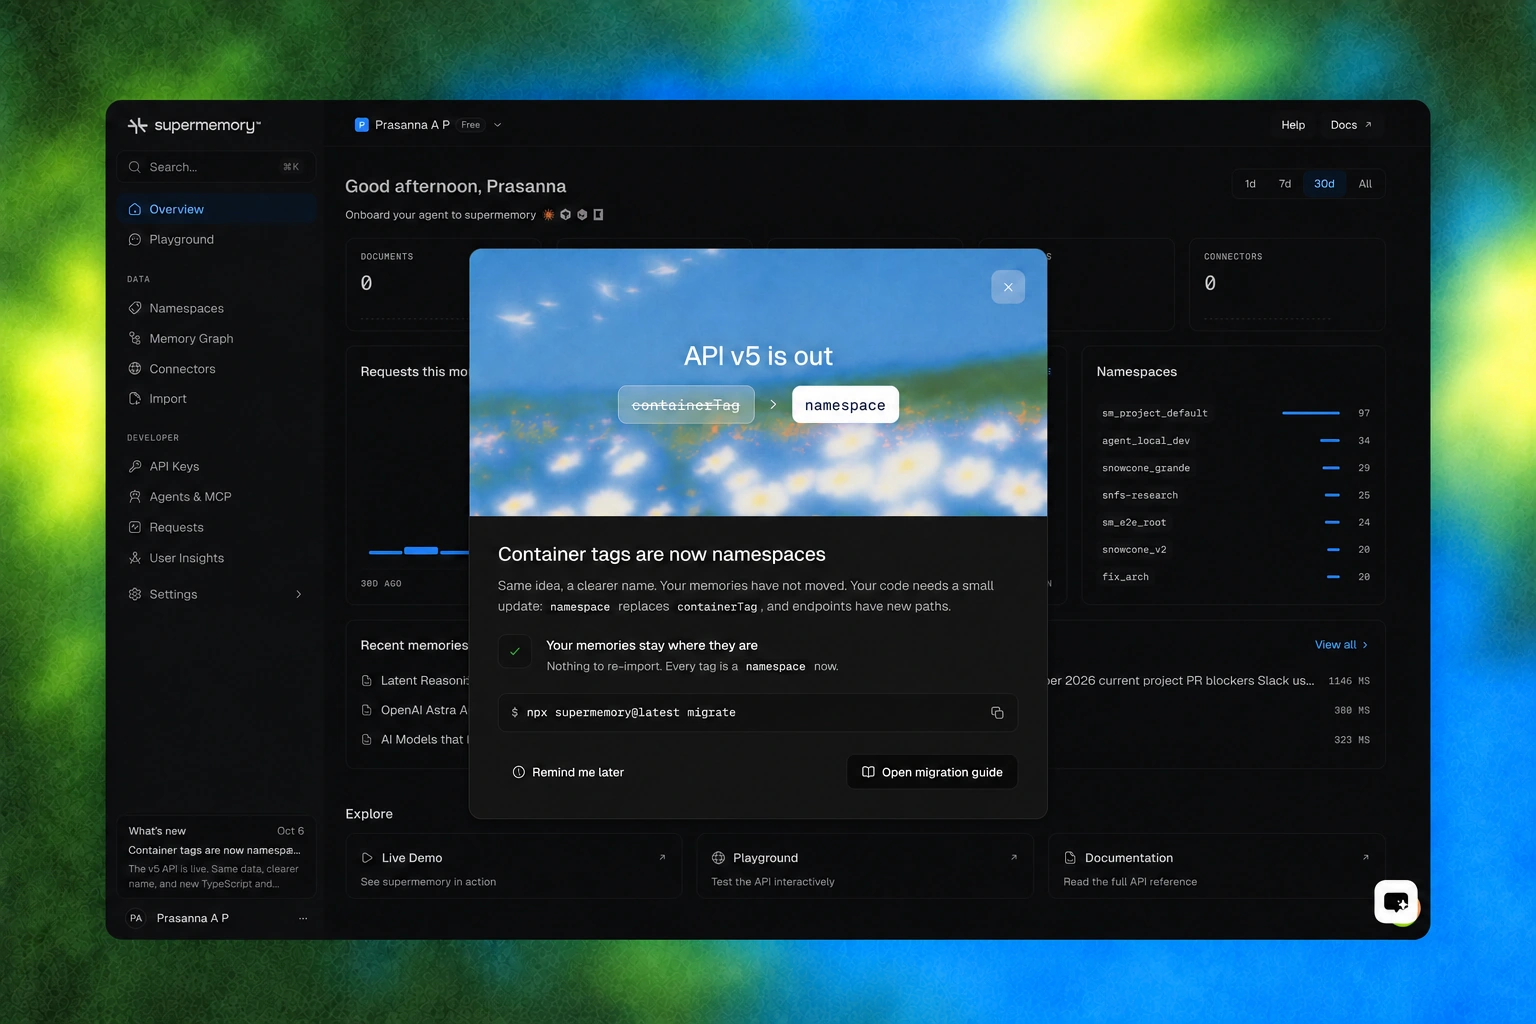Click the Agents & MCP icon
The image size is (1536, 1024).
135,496
